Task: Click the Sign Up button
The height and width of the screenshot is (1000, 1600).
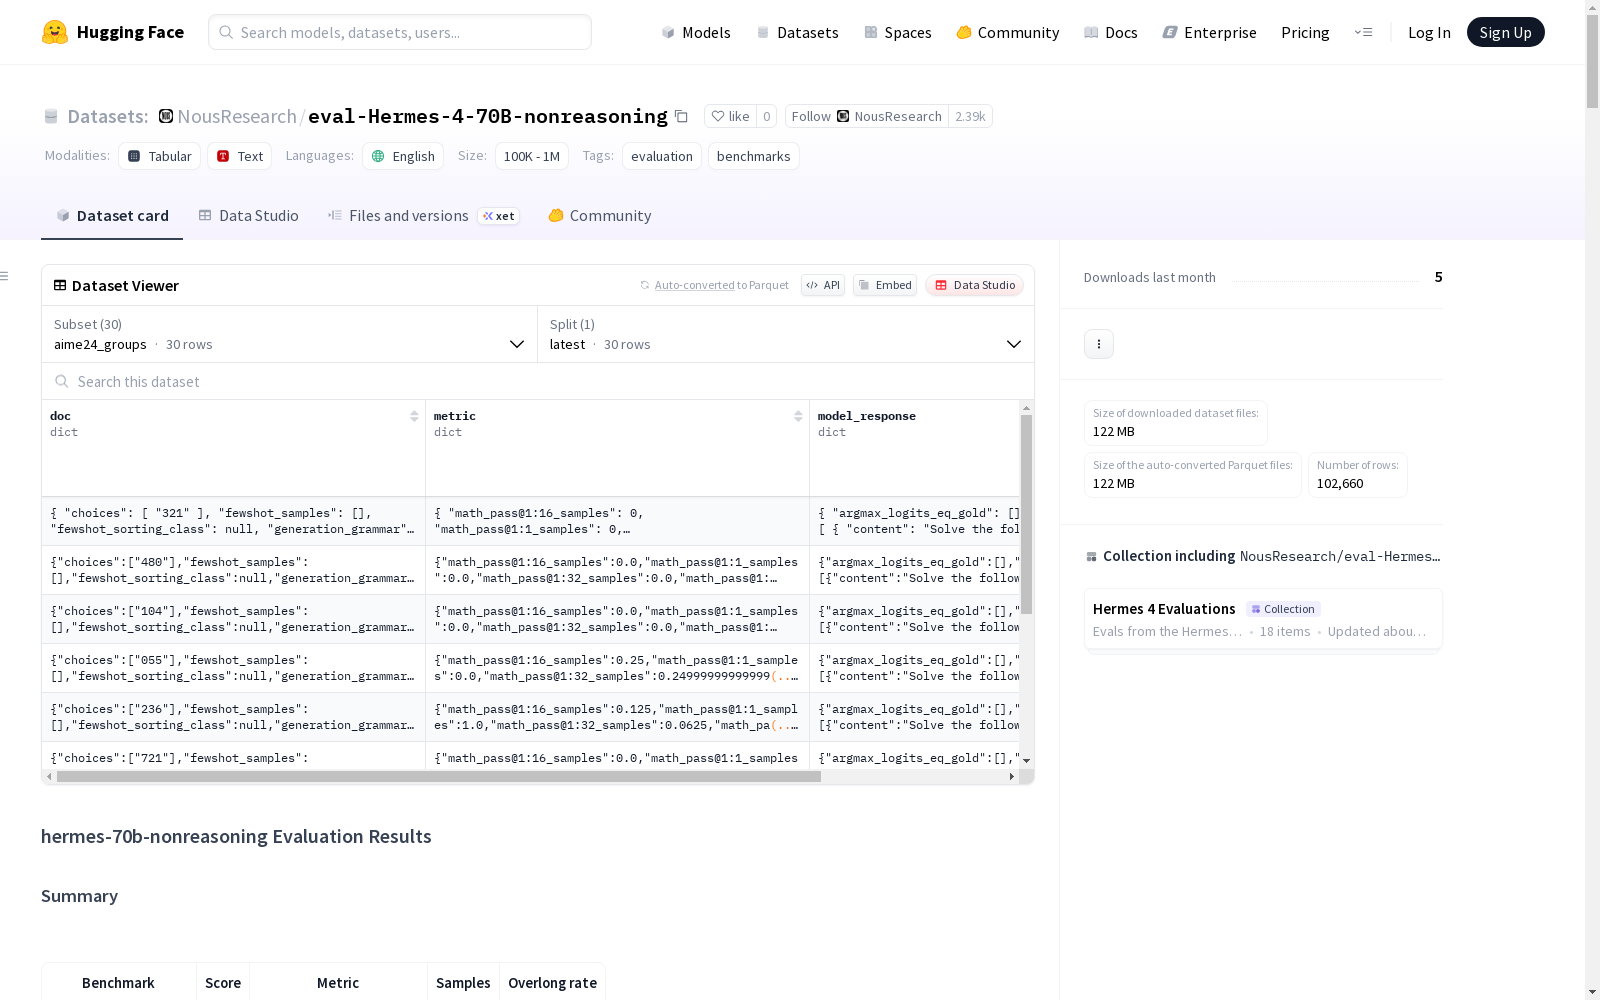Action: 1505,32
